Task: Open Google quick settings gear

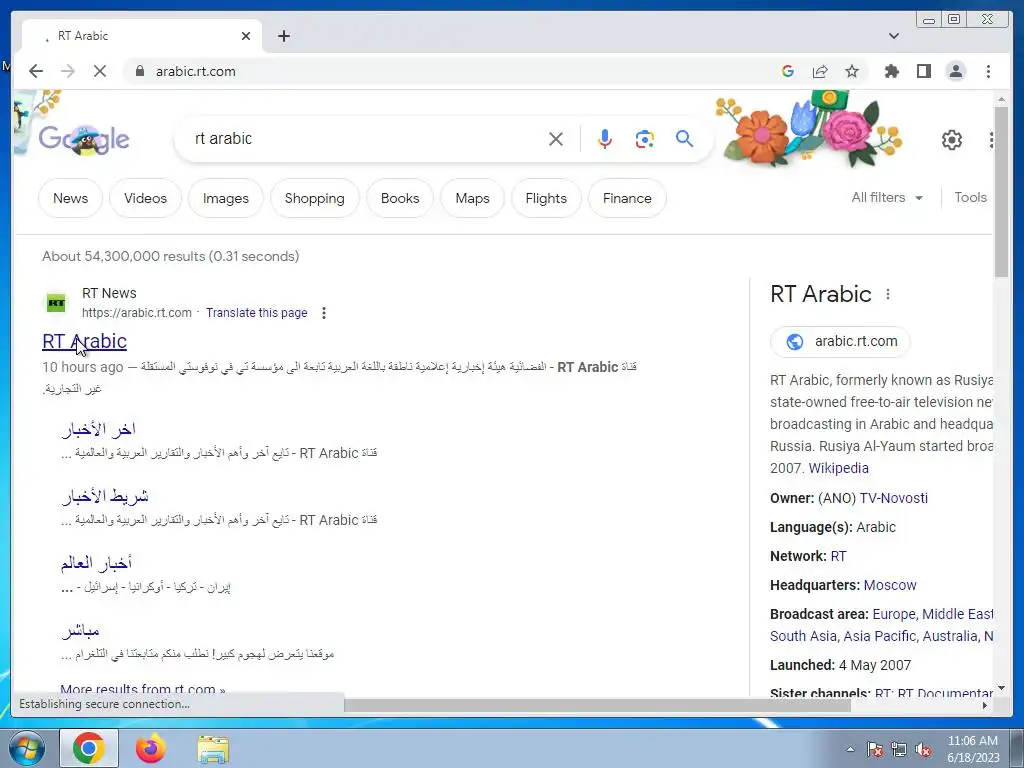Action: point(952,139)
